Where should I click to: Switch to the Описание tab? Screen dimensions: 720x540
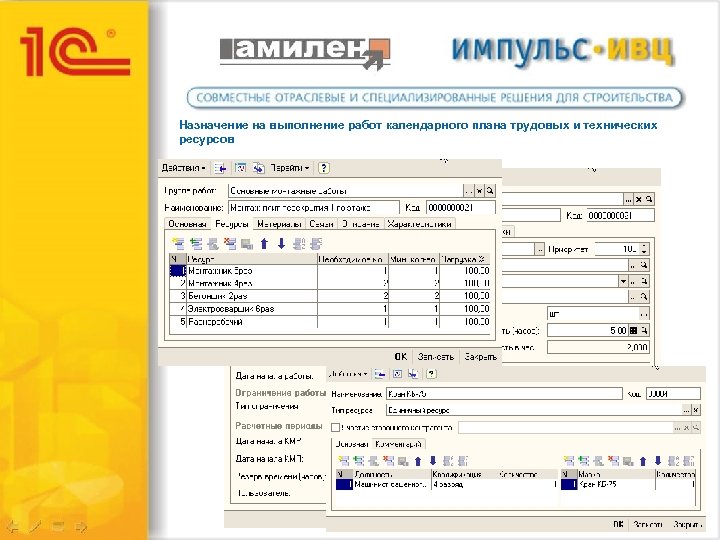(360, 224)
